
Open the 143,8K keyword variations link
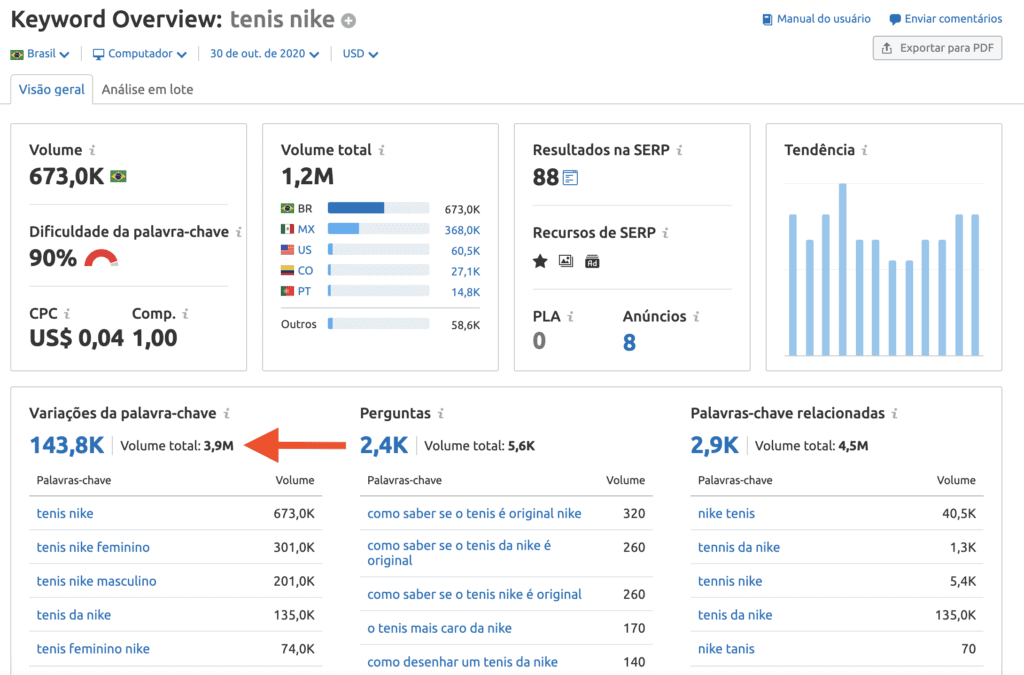pos(67,445)
